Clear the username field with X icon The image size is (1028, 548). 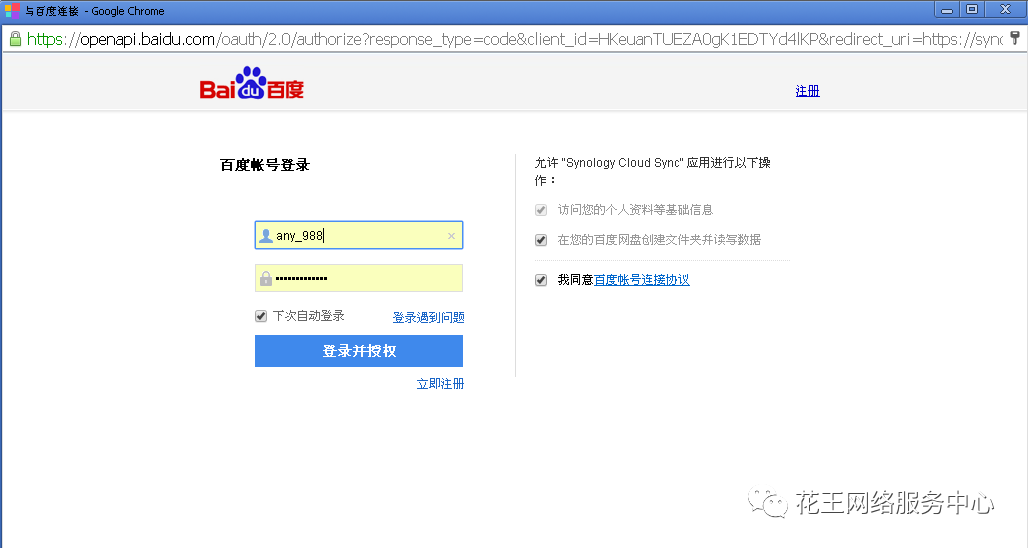coord(451,236)
